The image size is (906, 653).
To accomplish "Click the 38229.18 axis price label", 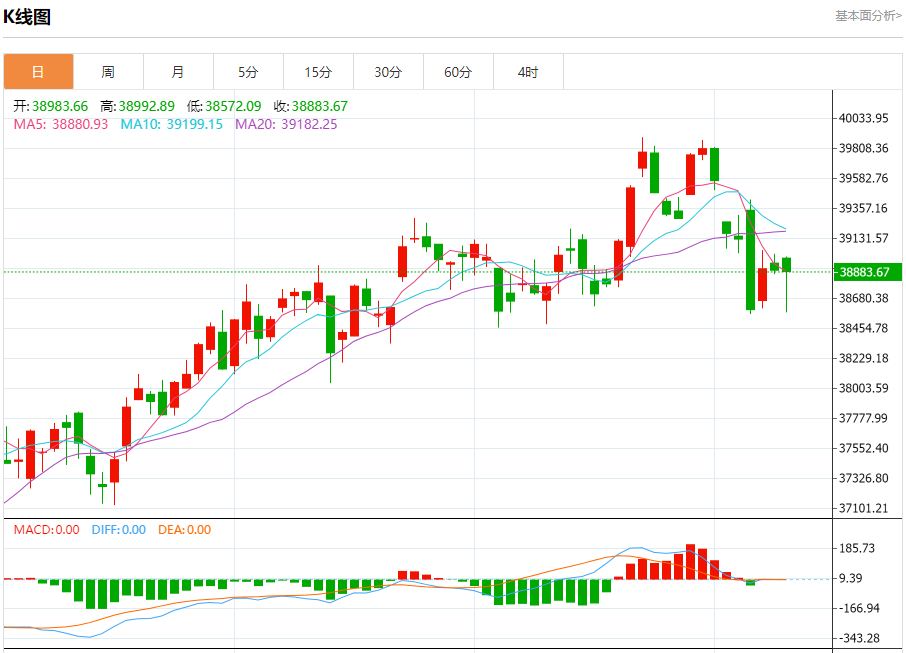I will click(x=864, y=358).
